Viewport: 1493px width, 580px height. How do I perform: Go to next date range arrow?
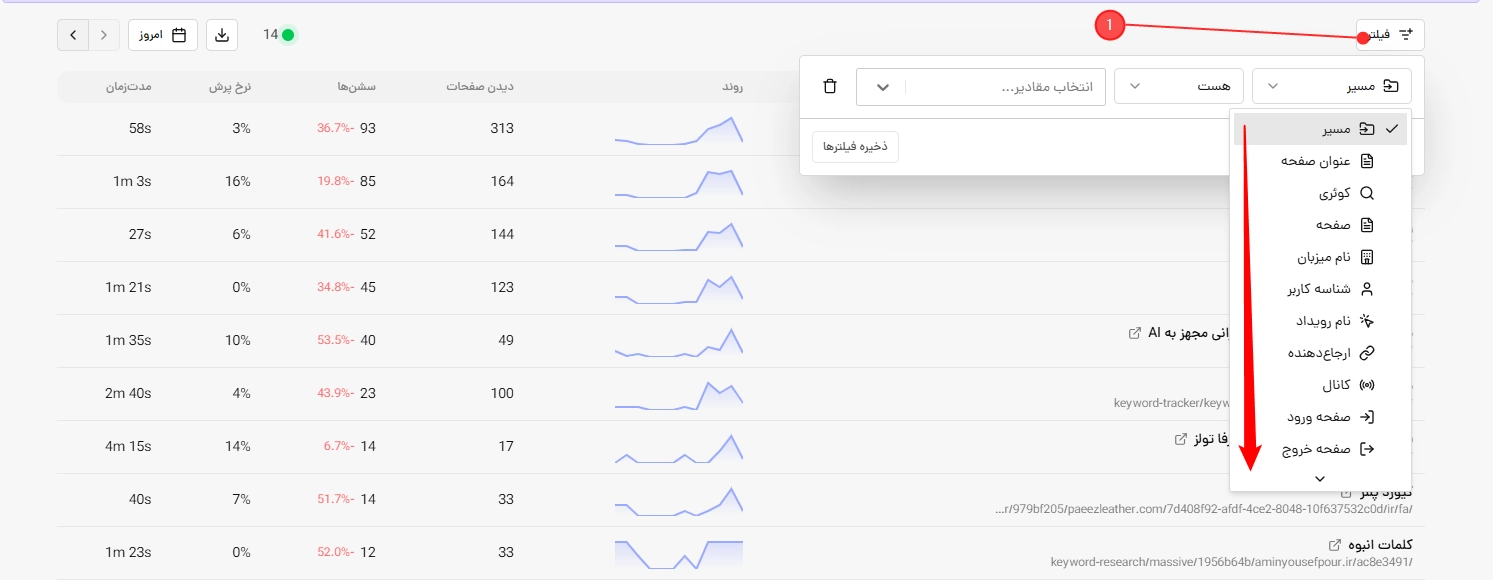(104, 35)
